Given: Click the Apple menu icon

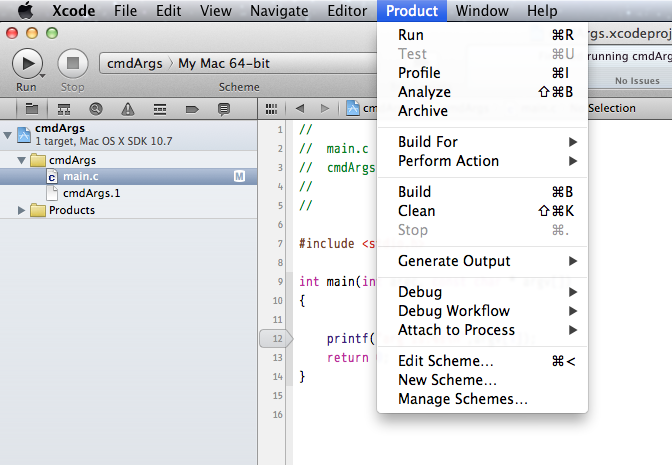Looking at the screenshot, I should pos(25,10).
